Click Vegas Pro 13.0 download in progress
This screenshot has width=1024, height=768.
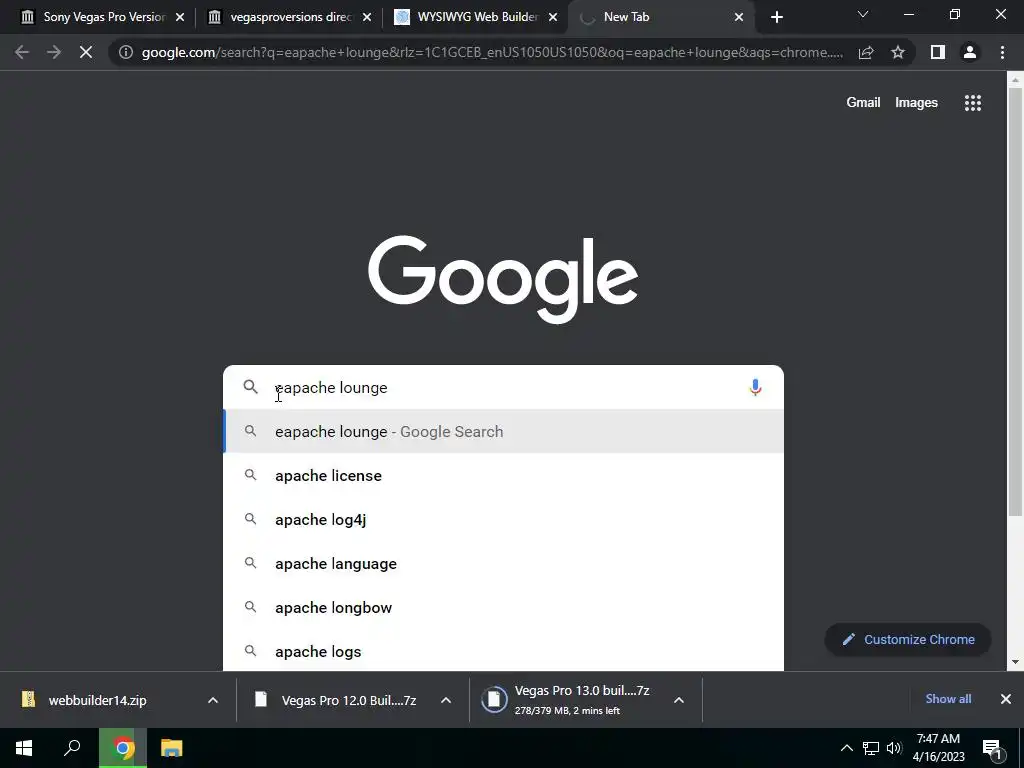point(568,700)
